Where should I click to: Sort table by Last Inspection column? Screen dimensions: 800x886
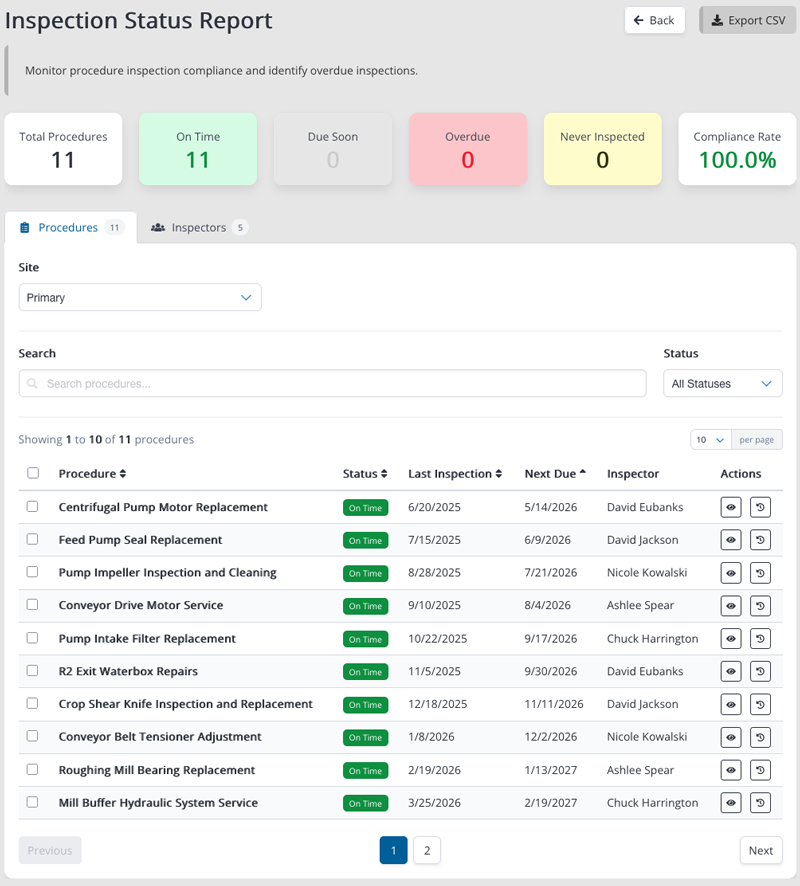(x=455, y=474)
